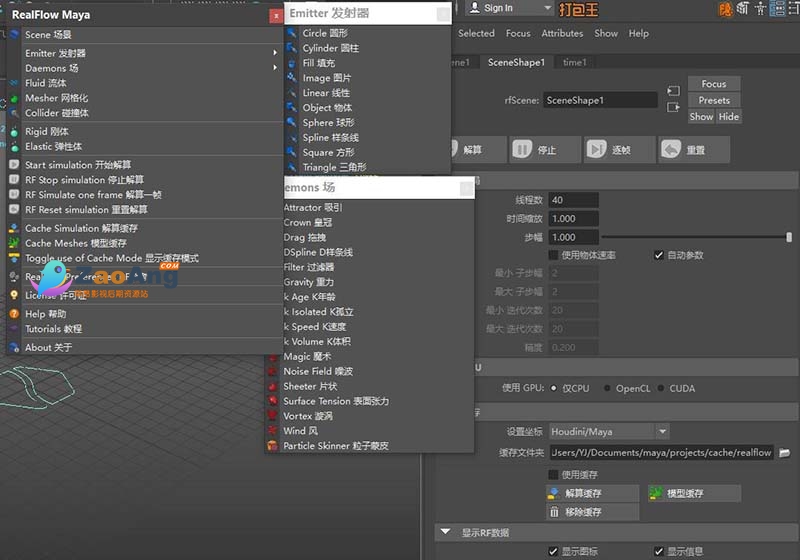Open Tutorials 教程 entry
This screenshot has height=560, width=800.
click(54, 329)
